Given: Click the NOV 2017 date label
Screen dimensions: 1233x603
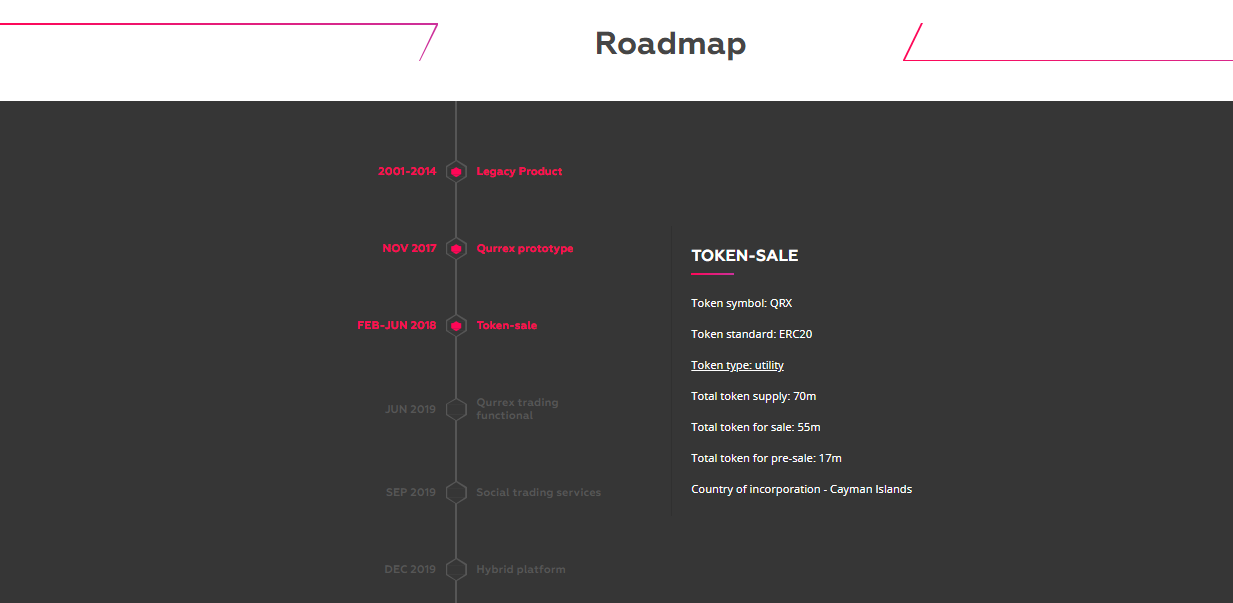Looking at the screenshot, I should coord(409,248).
